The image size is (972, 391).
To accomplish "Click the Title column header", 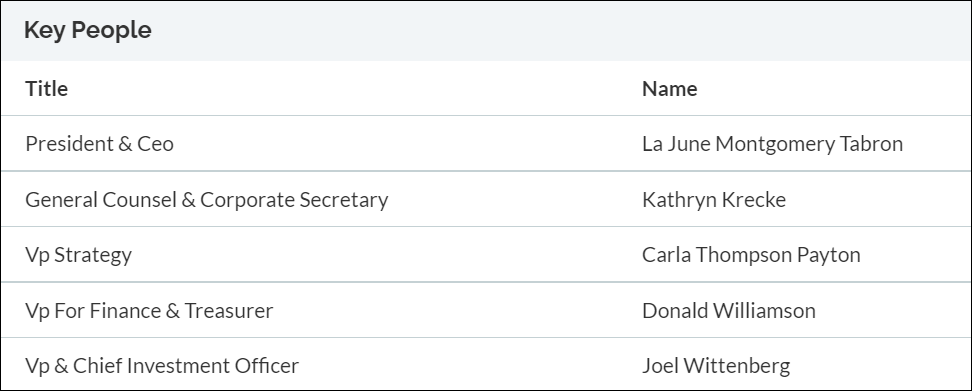I will tap(46, 89).
